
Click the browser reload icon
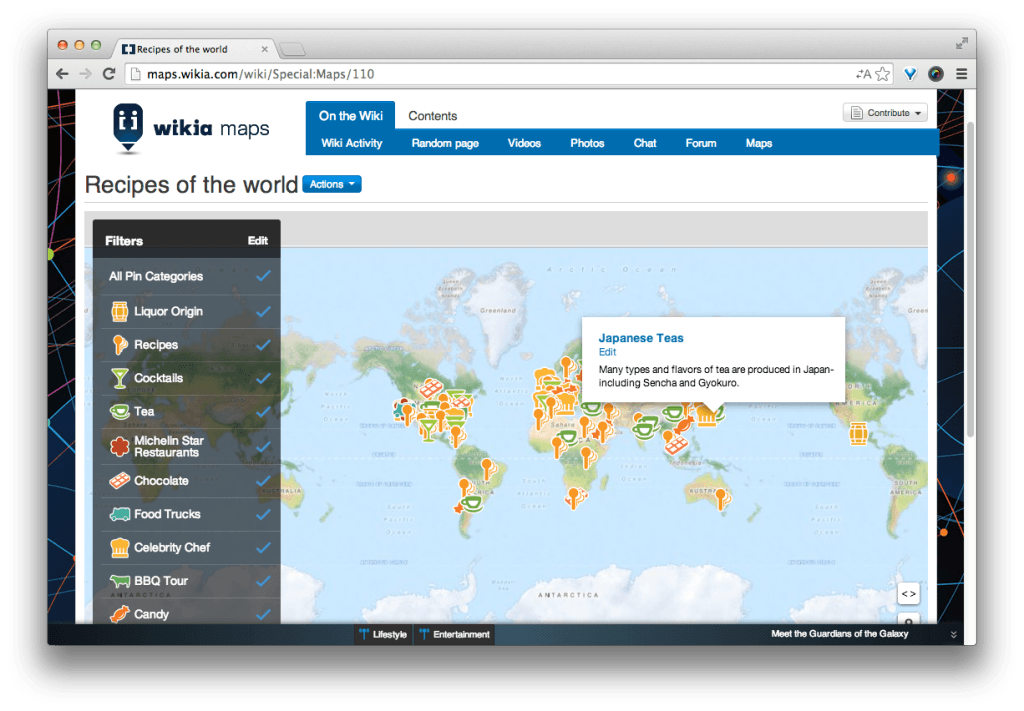point(109,74)
